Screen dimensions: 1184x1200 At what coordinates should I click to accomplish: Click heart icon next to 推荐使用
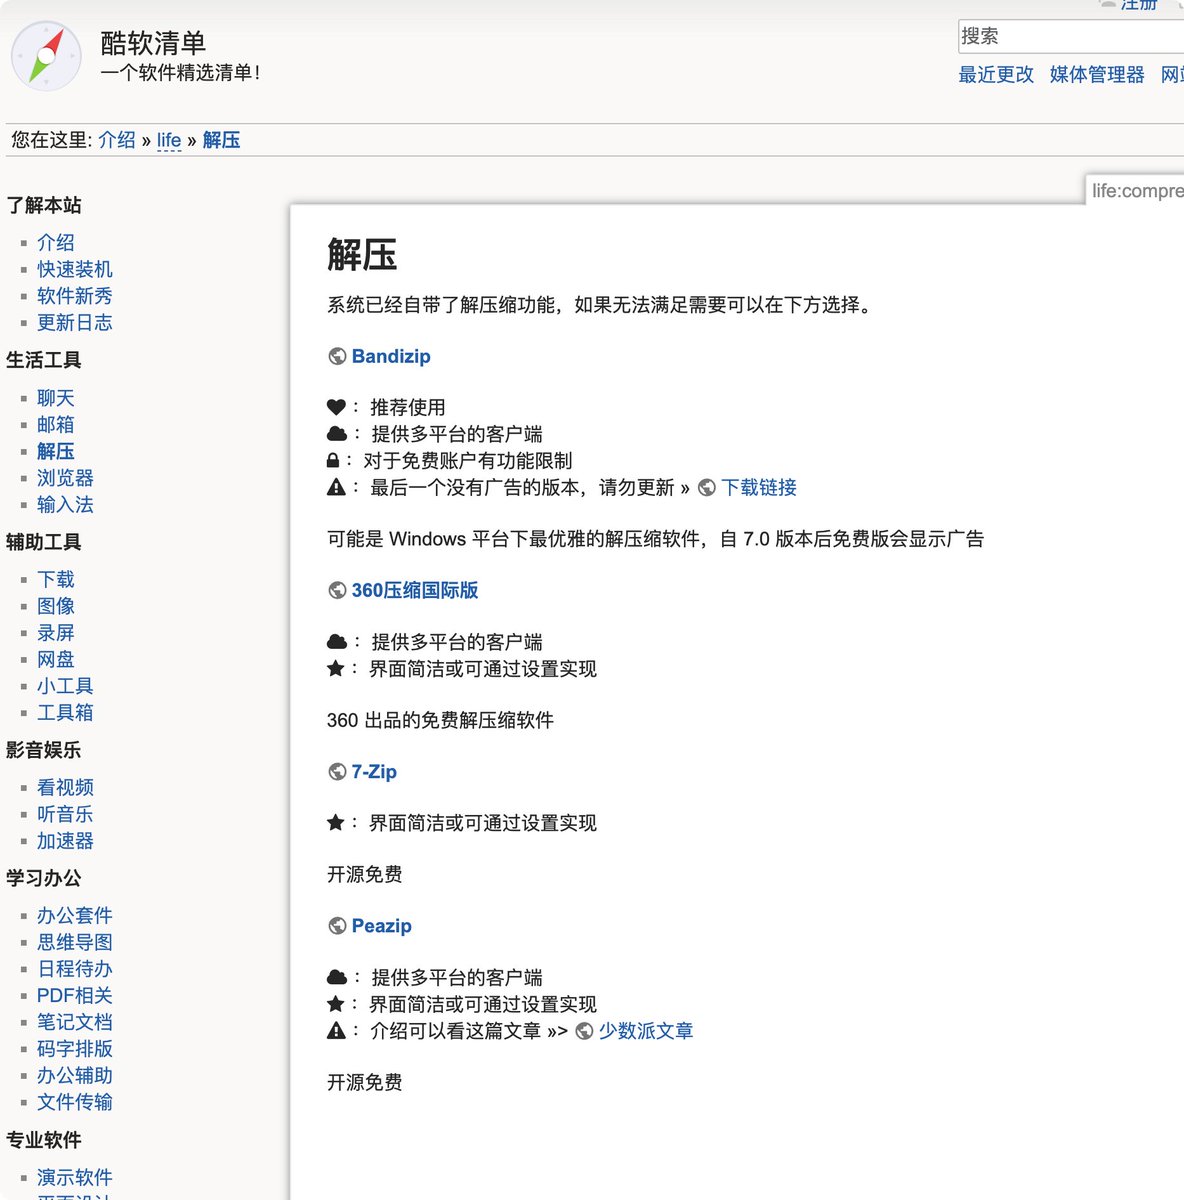(x=336, y=407)
